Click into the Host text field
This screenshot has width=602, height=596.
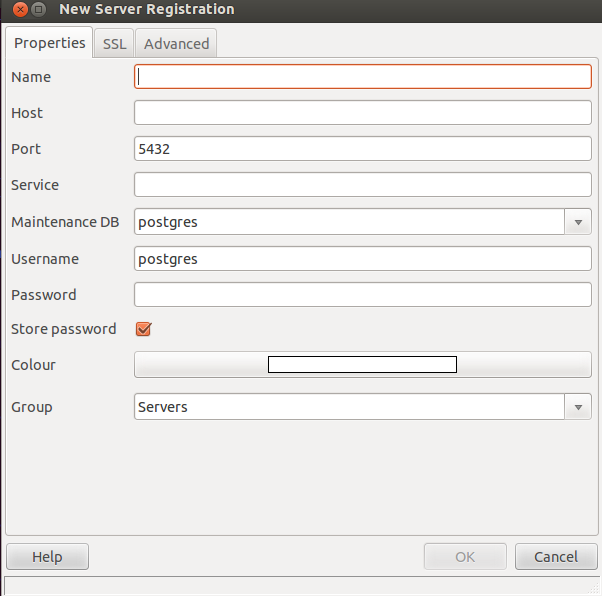coord(362,113)
